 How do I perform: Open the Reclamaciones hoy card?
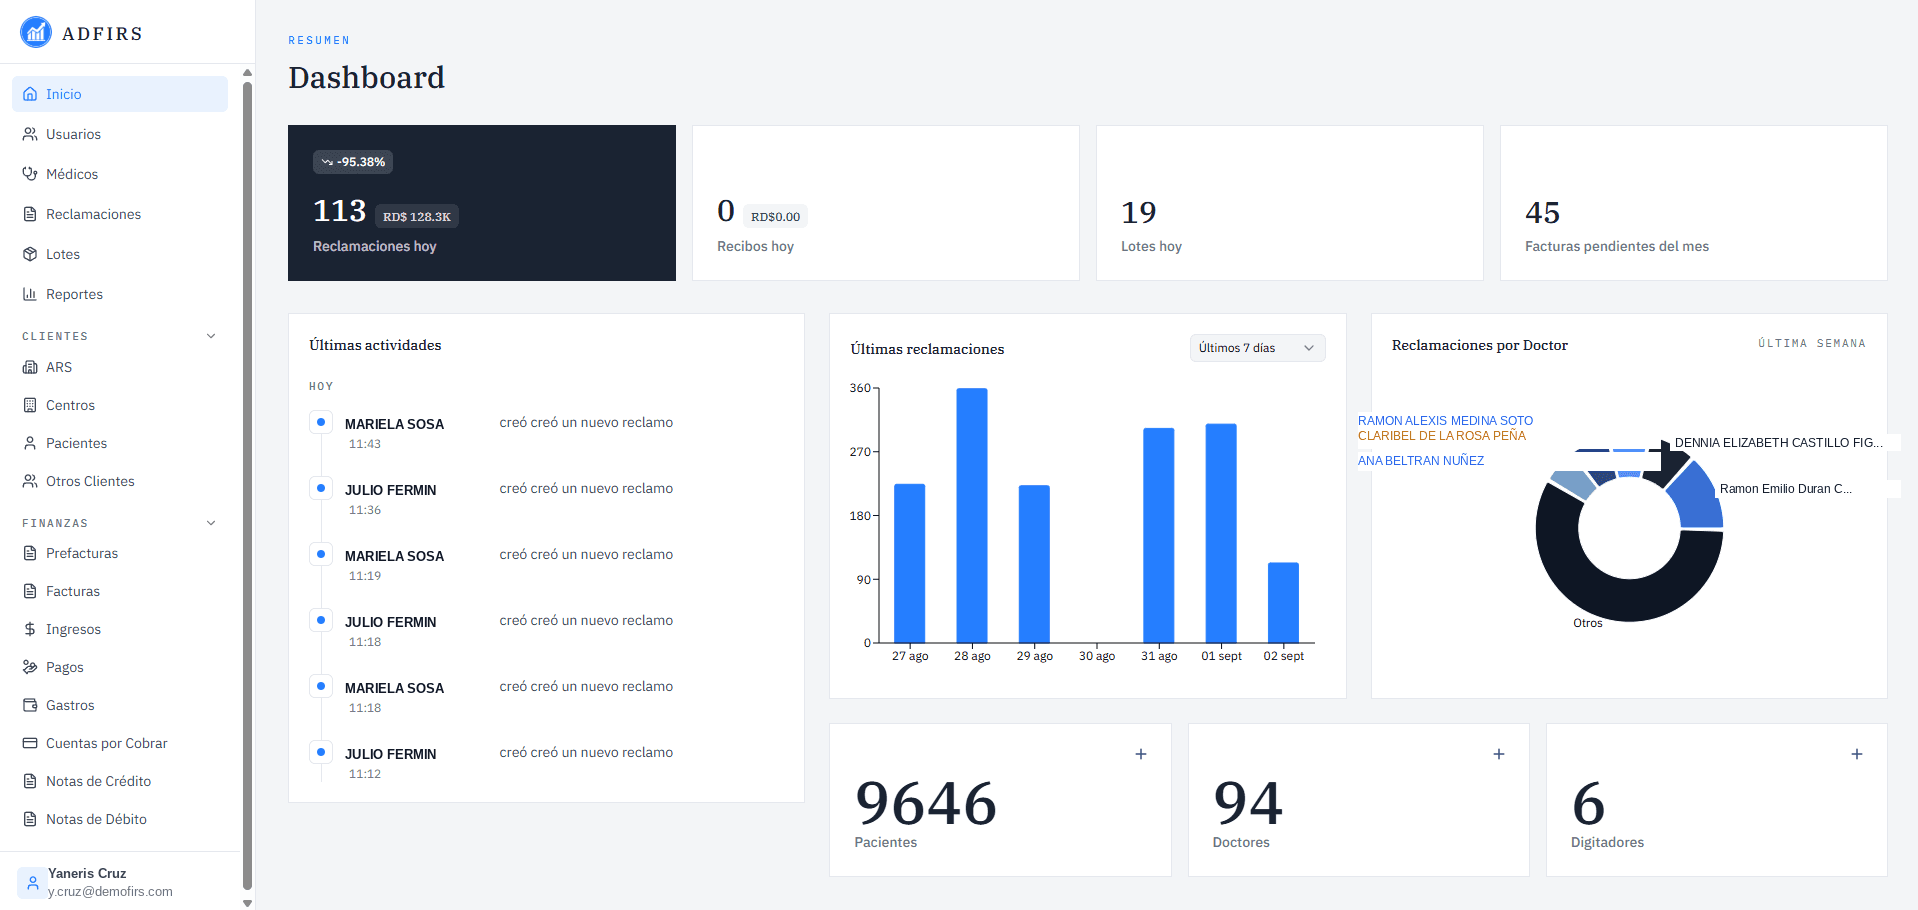(482, 203)
